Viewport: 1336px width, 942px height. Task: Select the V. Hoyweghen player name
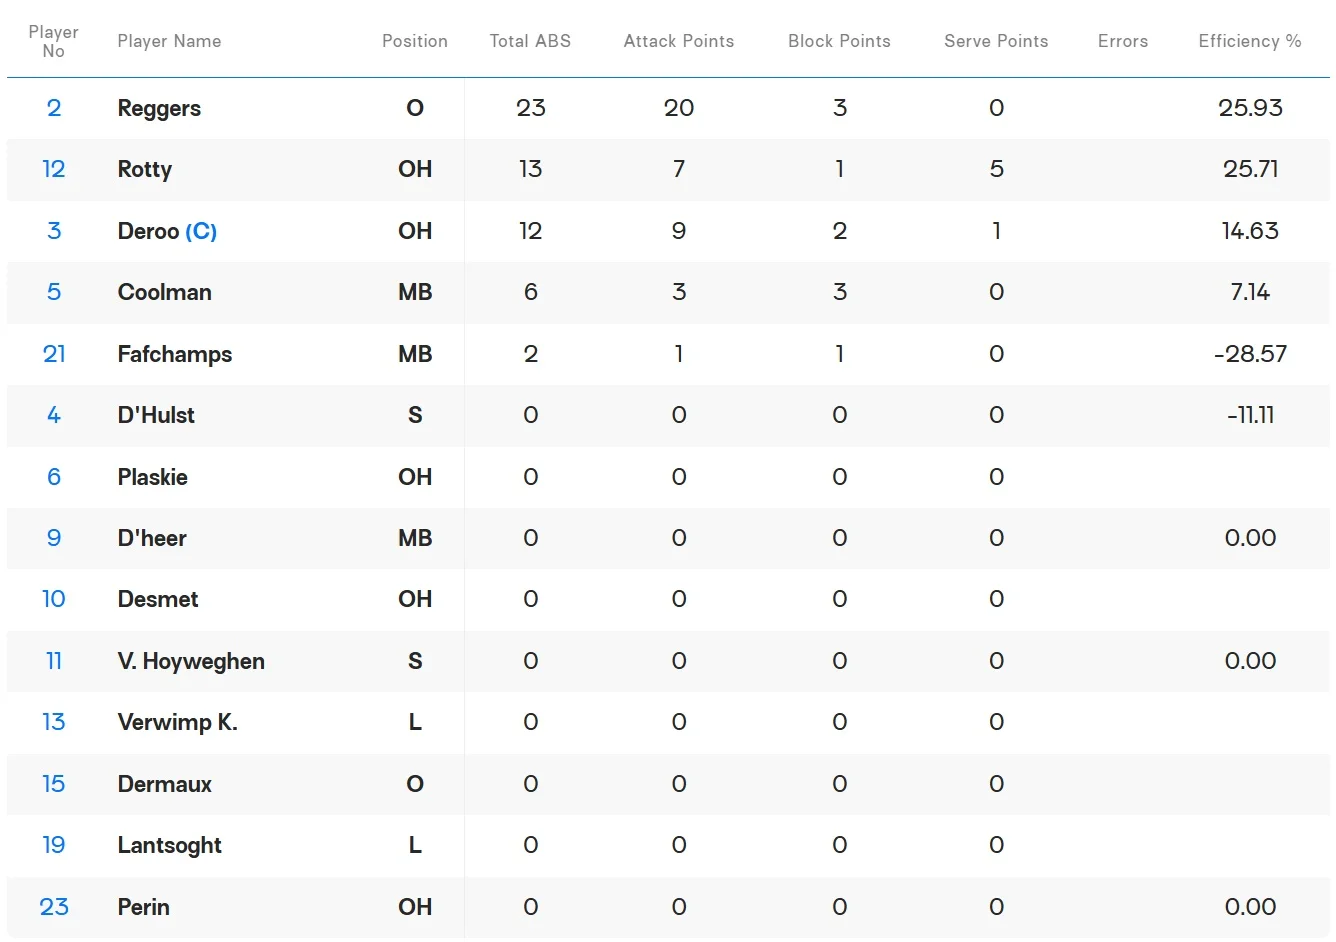tap(191, 661)
